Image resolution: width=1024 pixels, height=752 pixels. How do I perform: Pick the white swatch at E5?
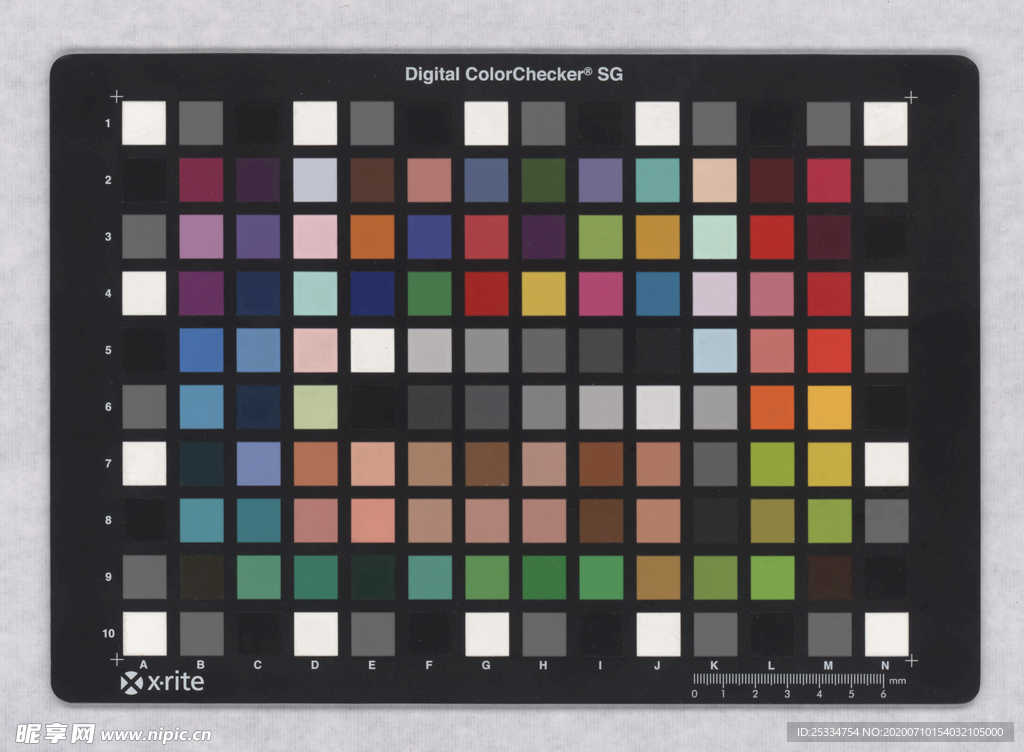point(372,351)
